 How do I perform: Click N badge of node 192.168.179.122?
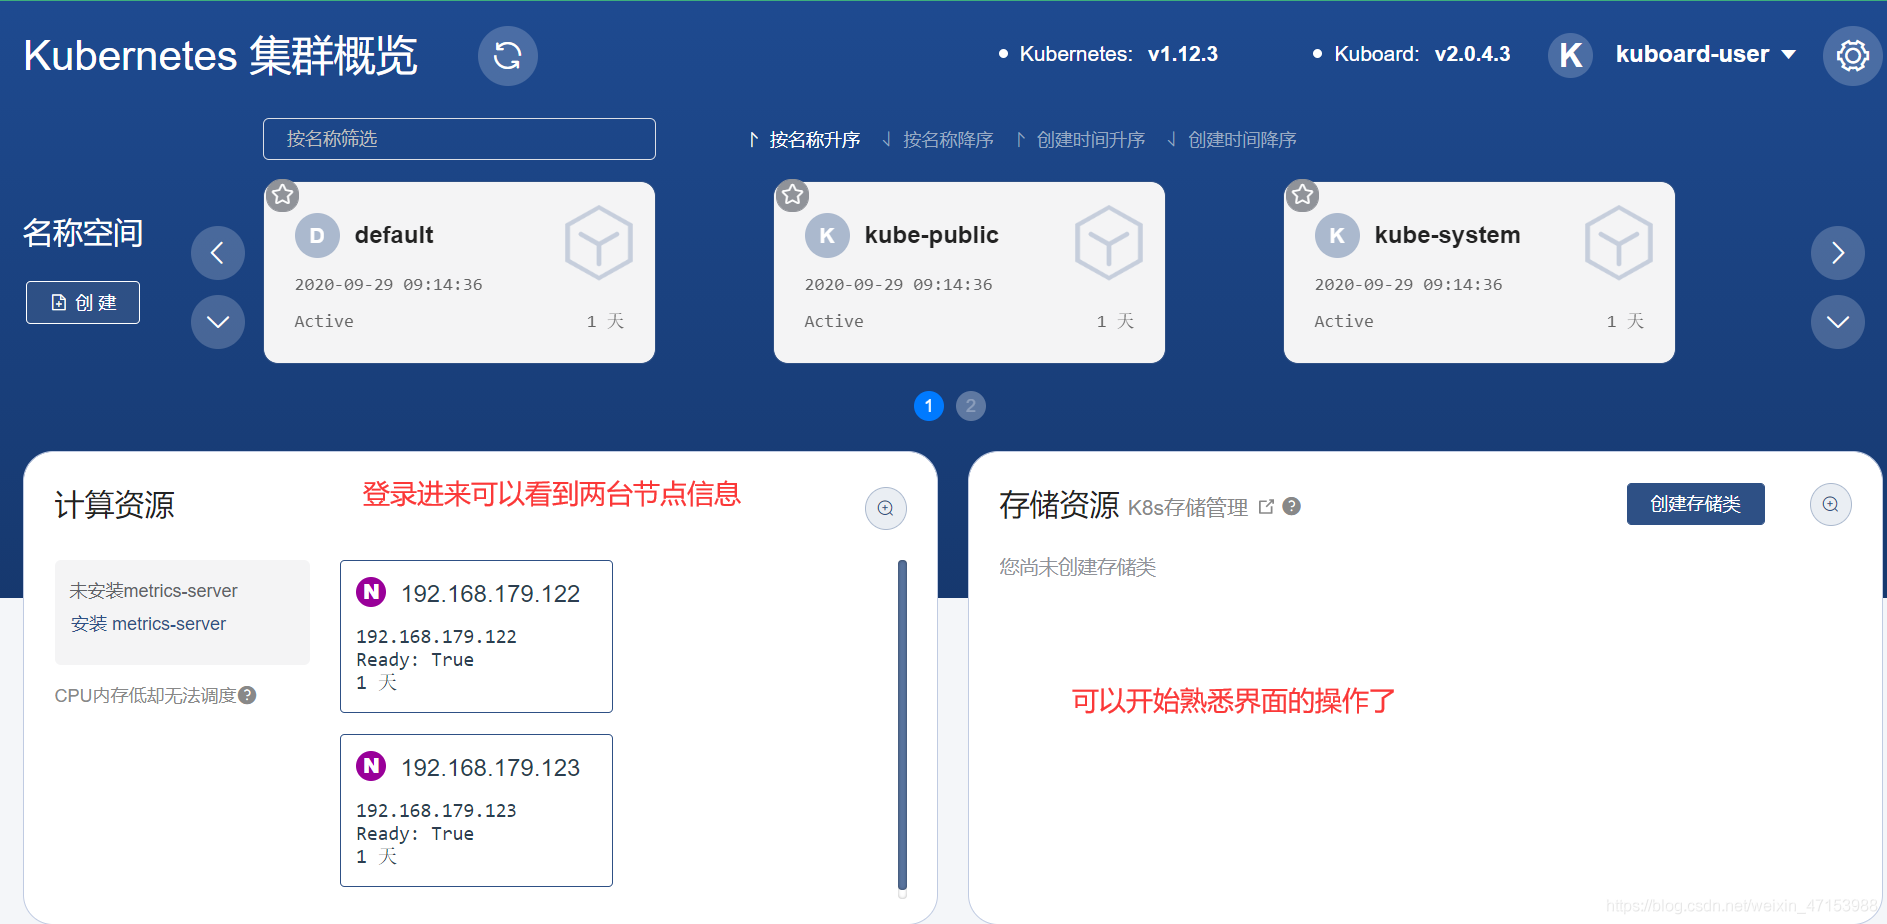point(371,592)
